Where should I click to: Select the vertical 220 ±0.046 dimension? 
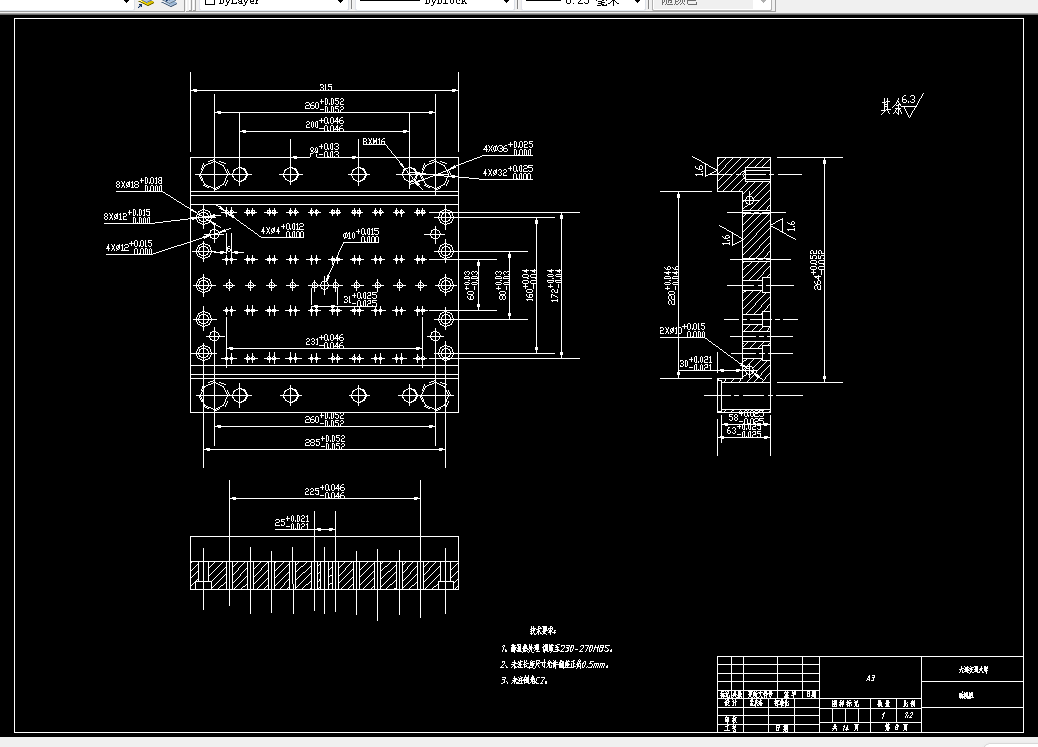pos(671,285)
